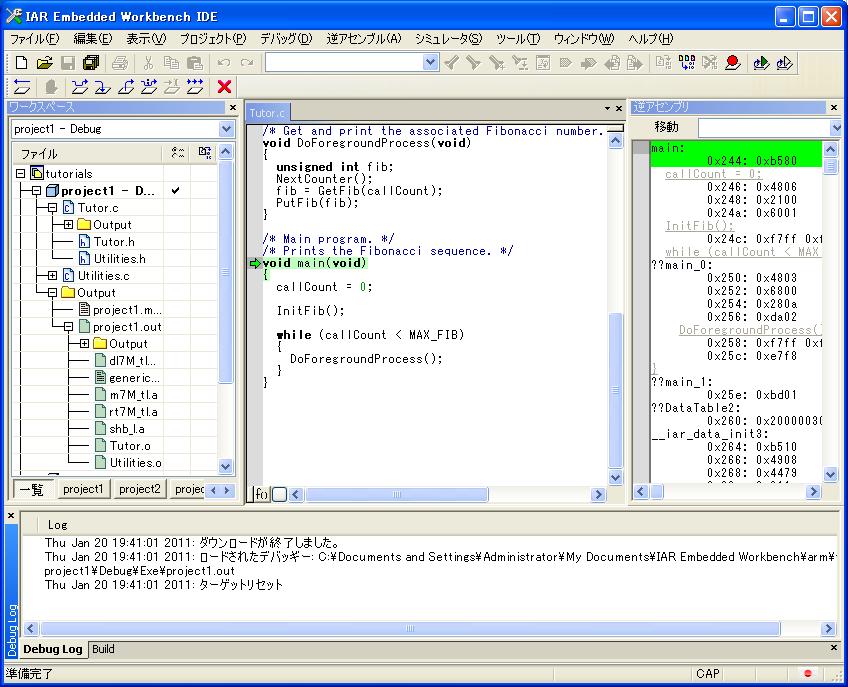Select the 一覧 workspace tab

(32, 490)
